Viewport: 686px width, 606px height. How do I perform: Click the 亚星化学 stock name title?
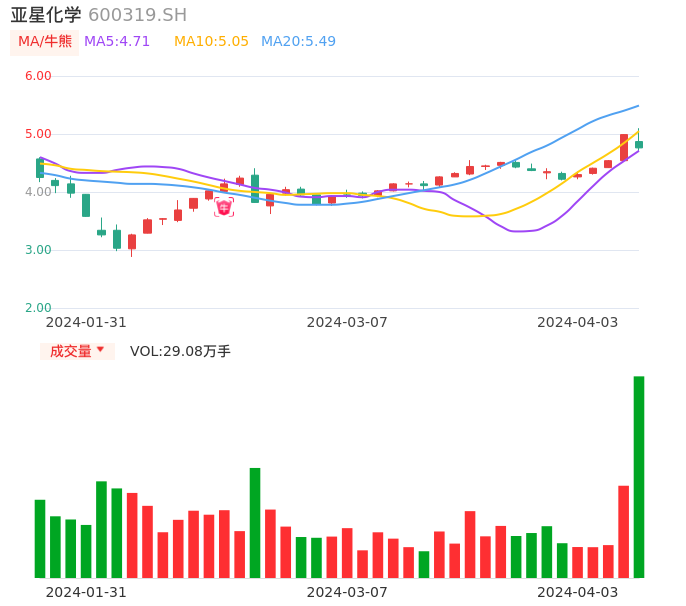click(46, 15)
